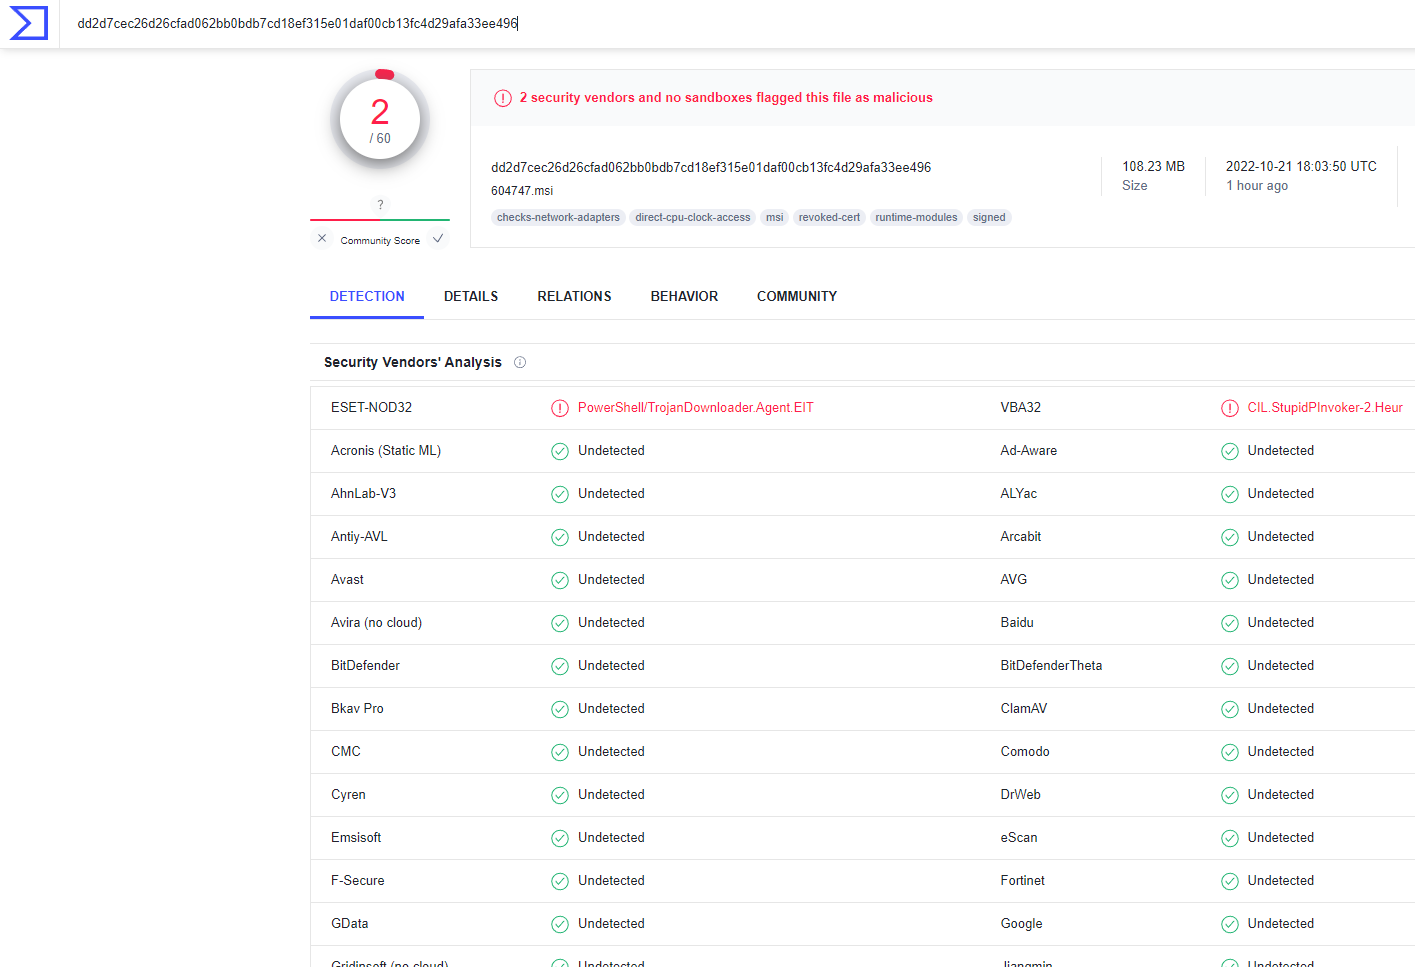The width and height of the screenshot is (1415, 967).
Task: Click the green check icon for Arcabit
Action: (x=1230, y=537)
